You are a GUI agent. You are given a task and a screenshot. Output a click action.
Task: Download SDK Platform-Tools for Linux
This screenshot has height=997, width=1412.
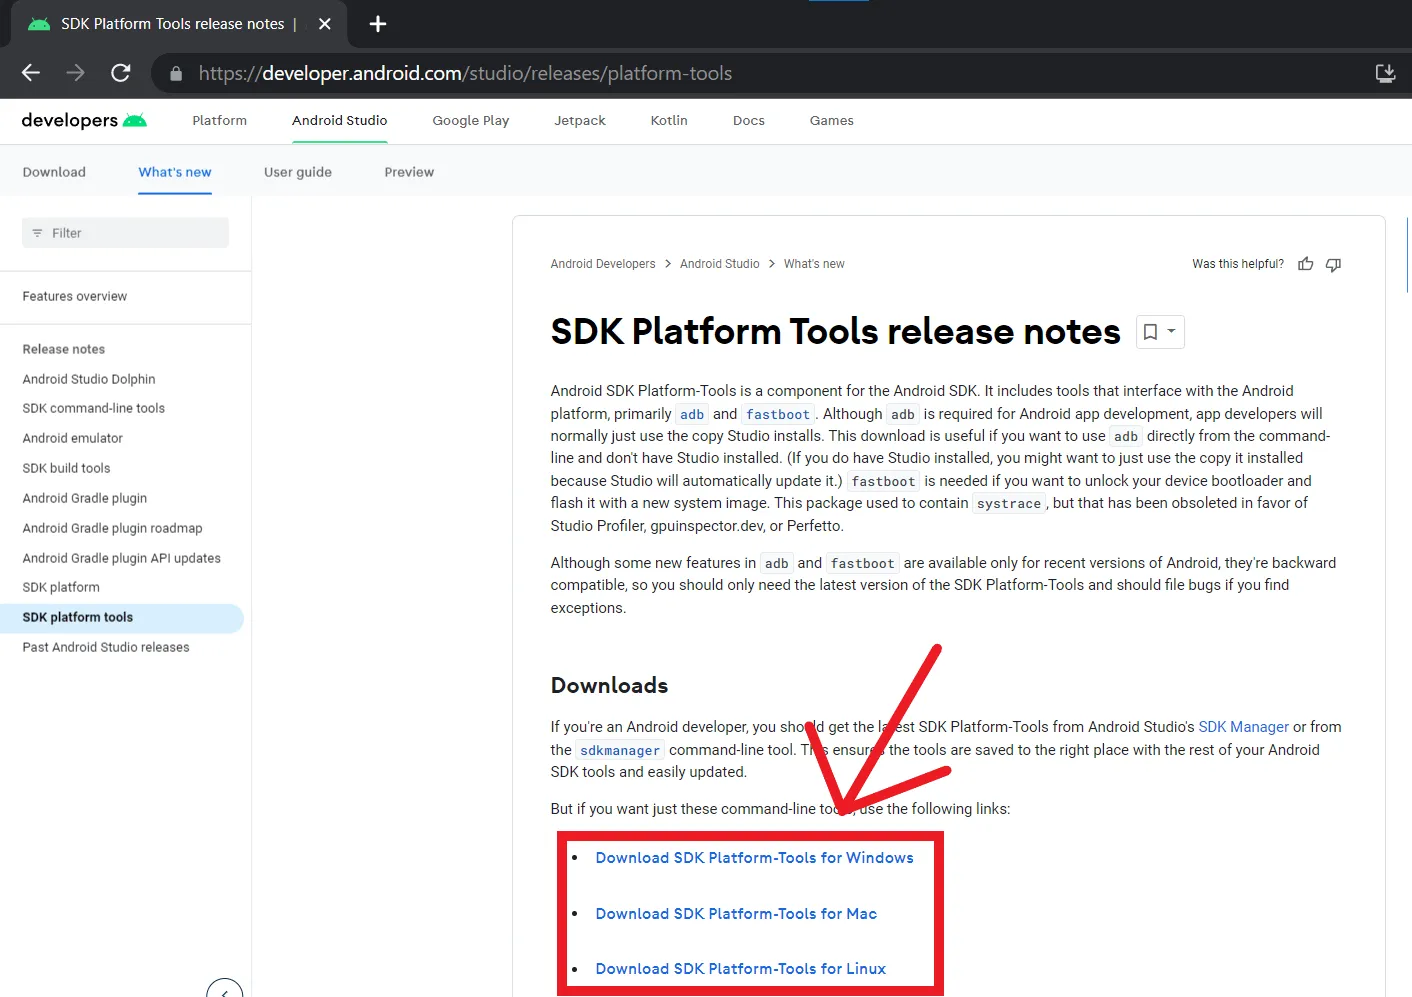740,969
